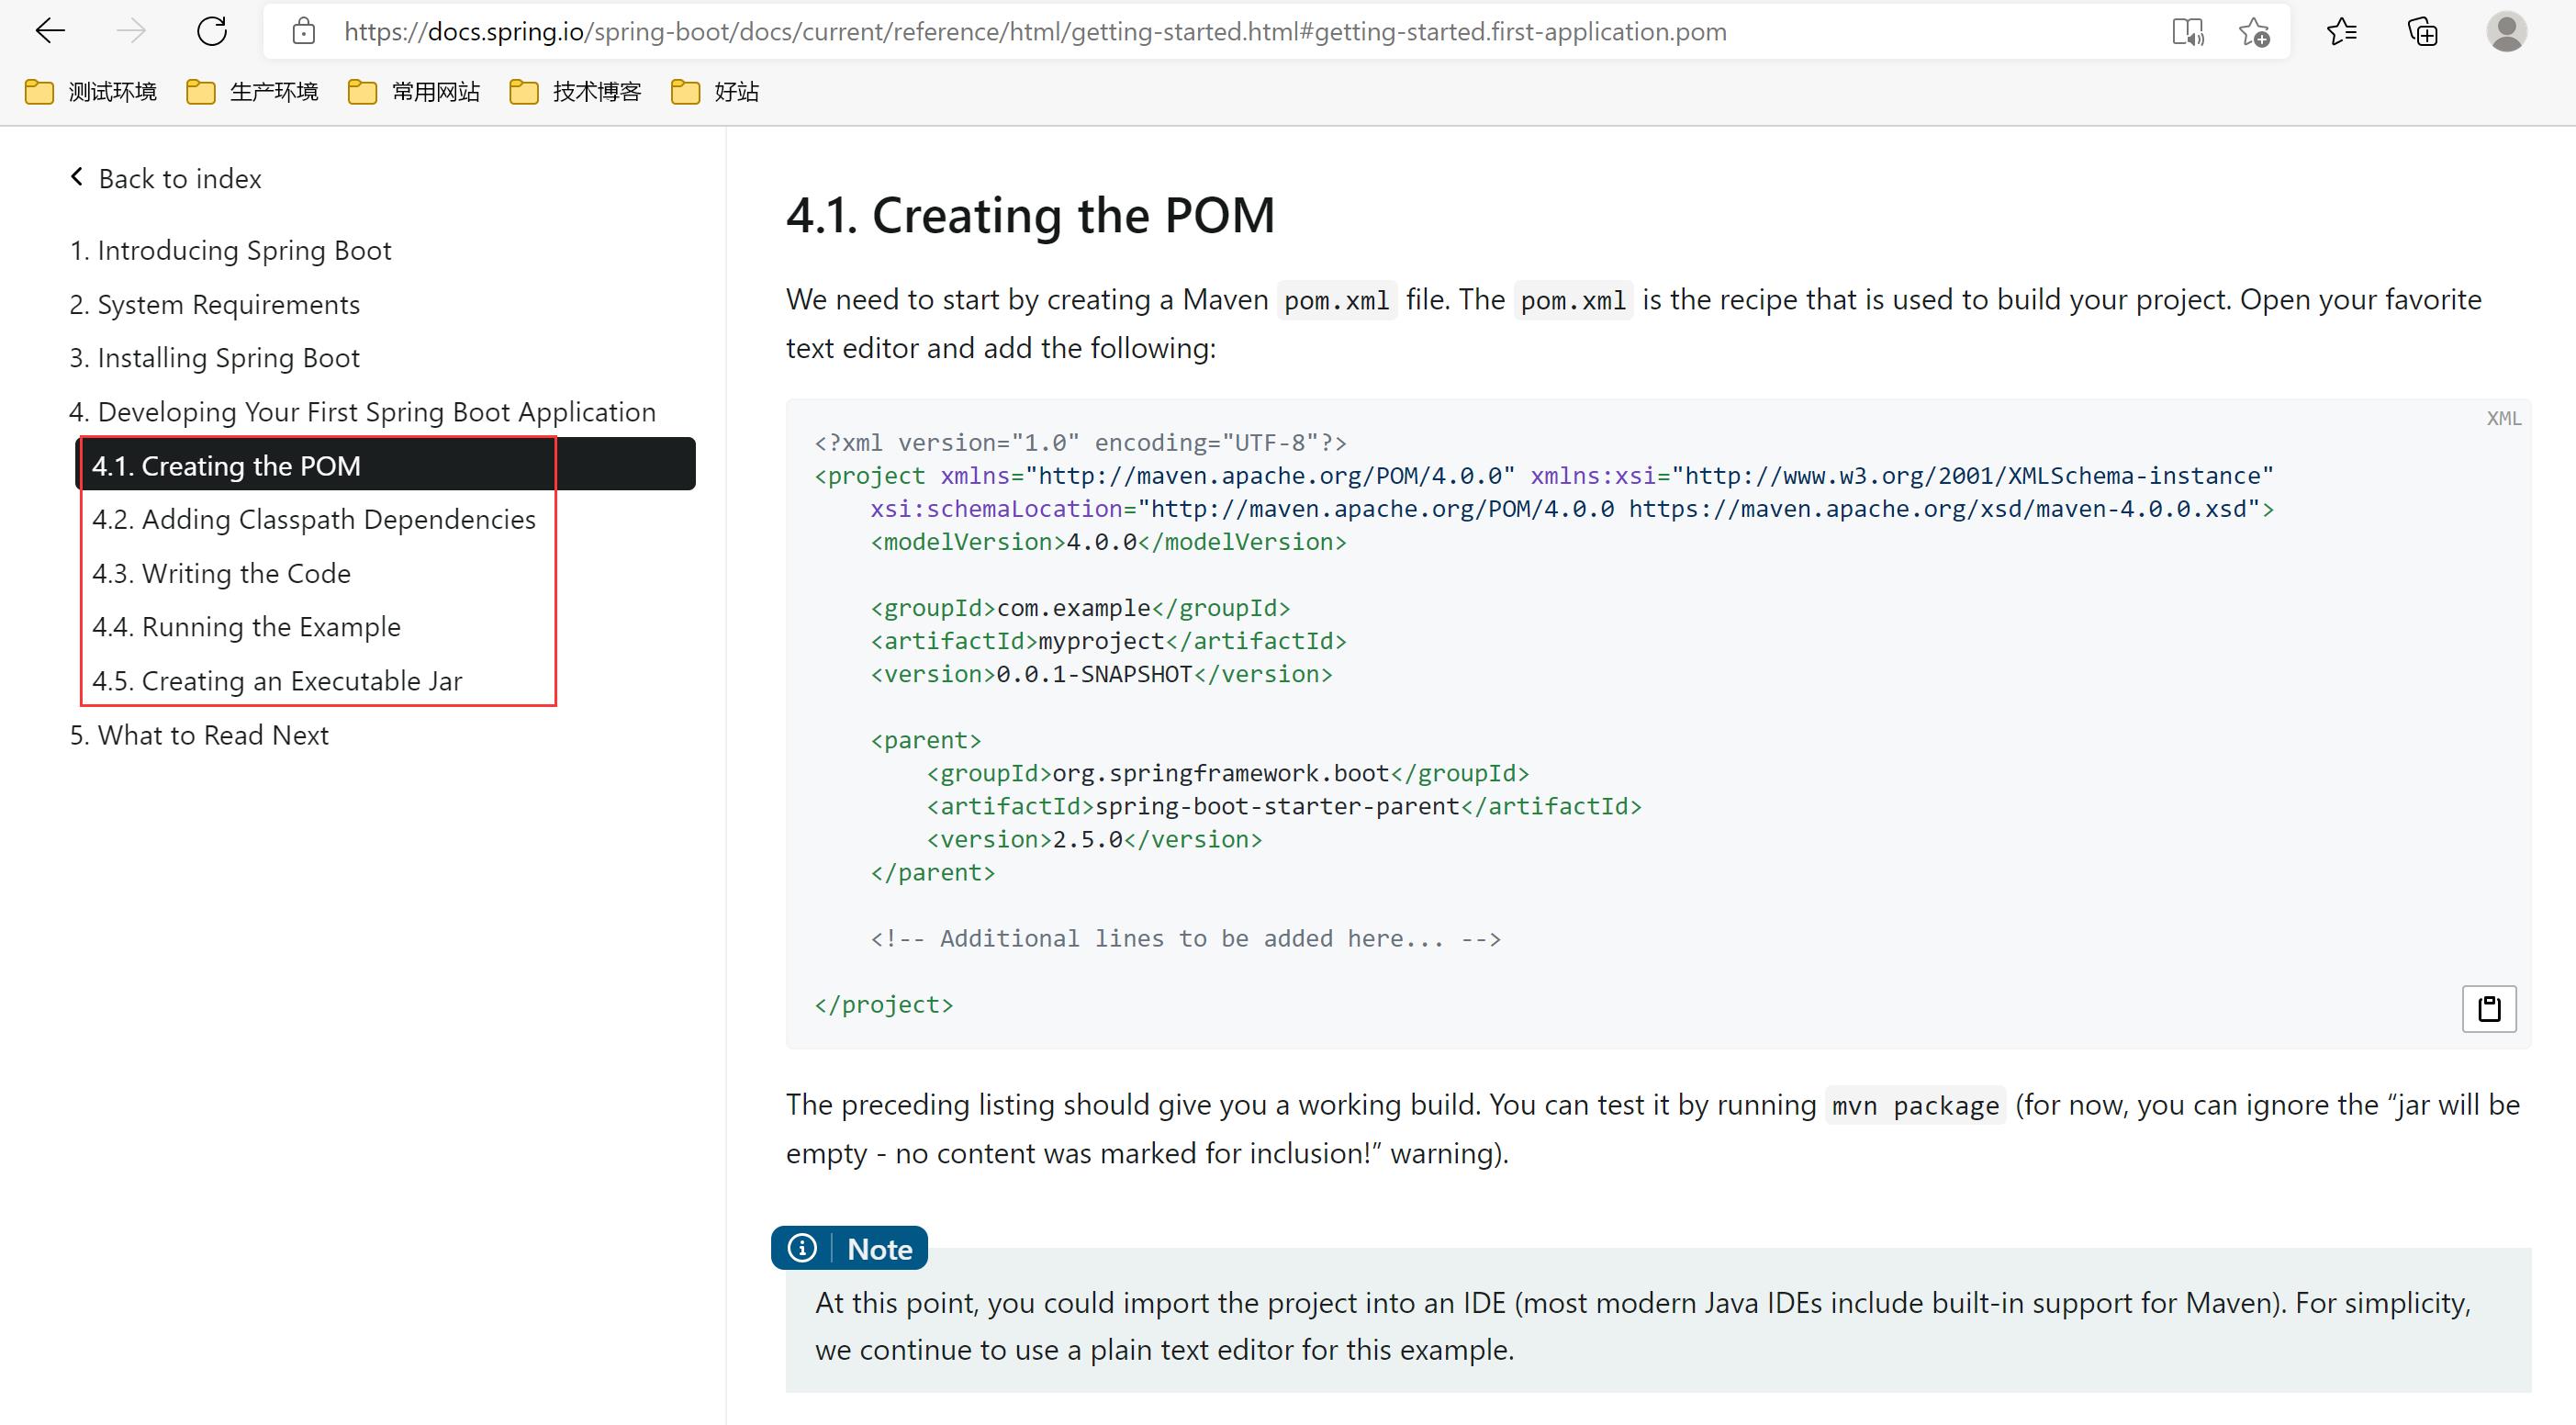The width and height of the screenshot is (2576, 1425).
Task: Open 2. System Requirements section
Action: [214, 304]
